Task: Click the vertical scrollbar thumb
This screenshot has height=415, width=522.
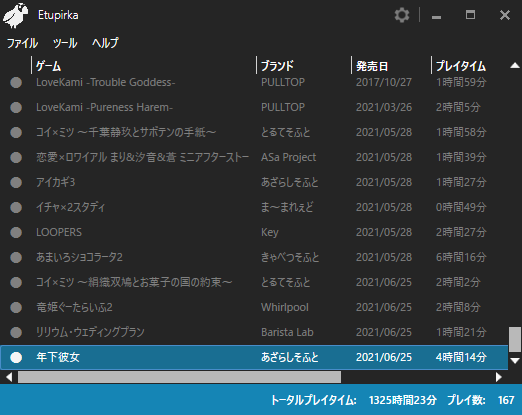Action: click(515, 339)
